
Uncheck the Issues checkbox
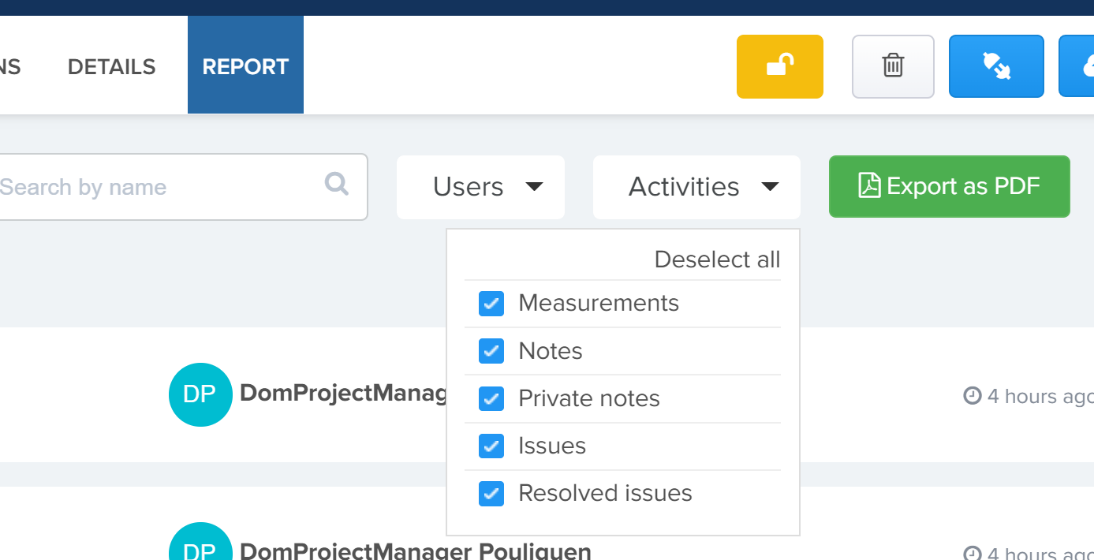click(491, 446)
